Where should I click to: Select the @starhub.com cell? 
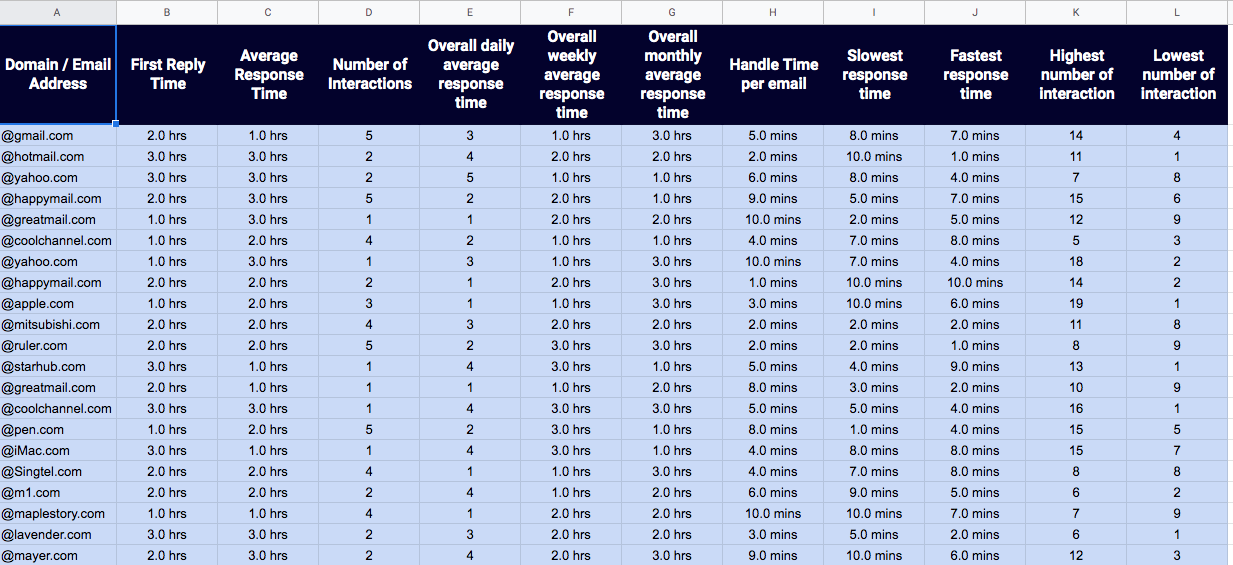[58, 366]
